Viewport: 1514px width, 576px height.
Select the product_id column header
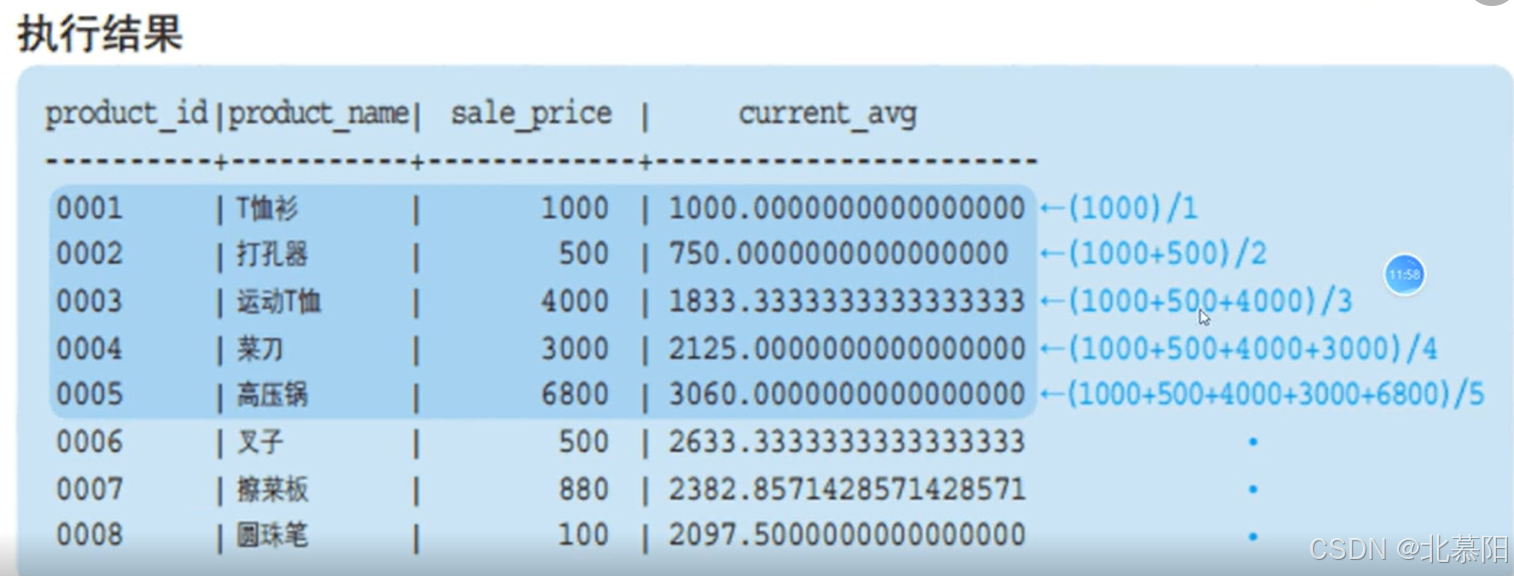pyautogui.click(x=126, y=114)
